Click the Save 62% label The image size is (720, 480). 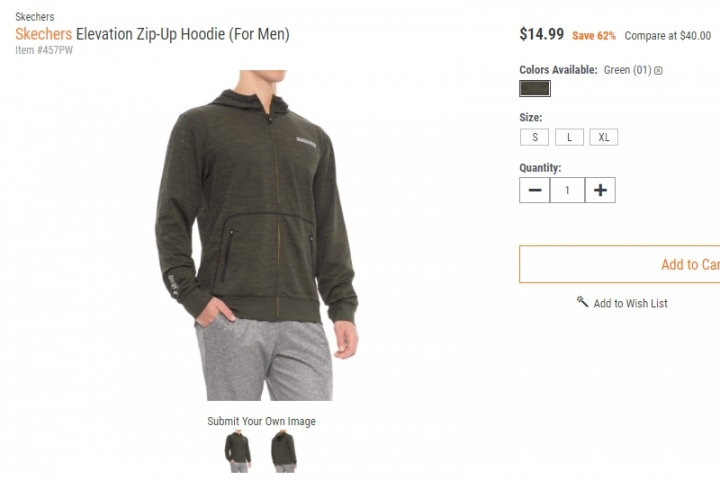594,36
